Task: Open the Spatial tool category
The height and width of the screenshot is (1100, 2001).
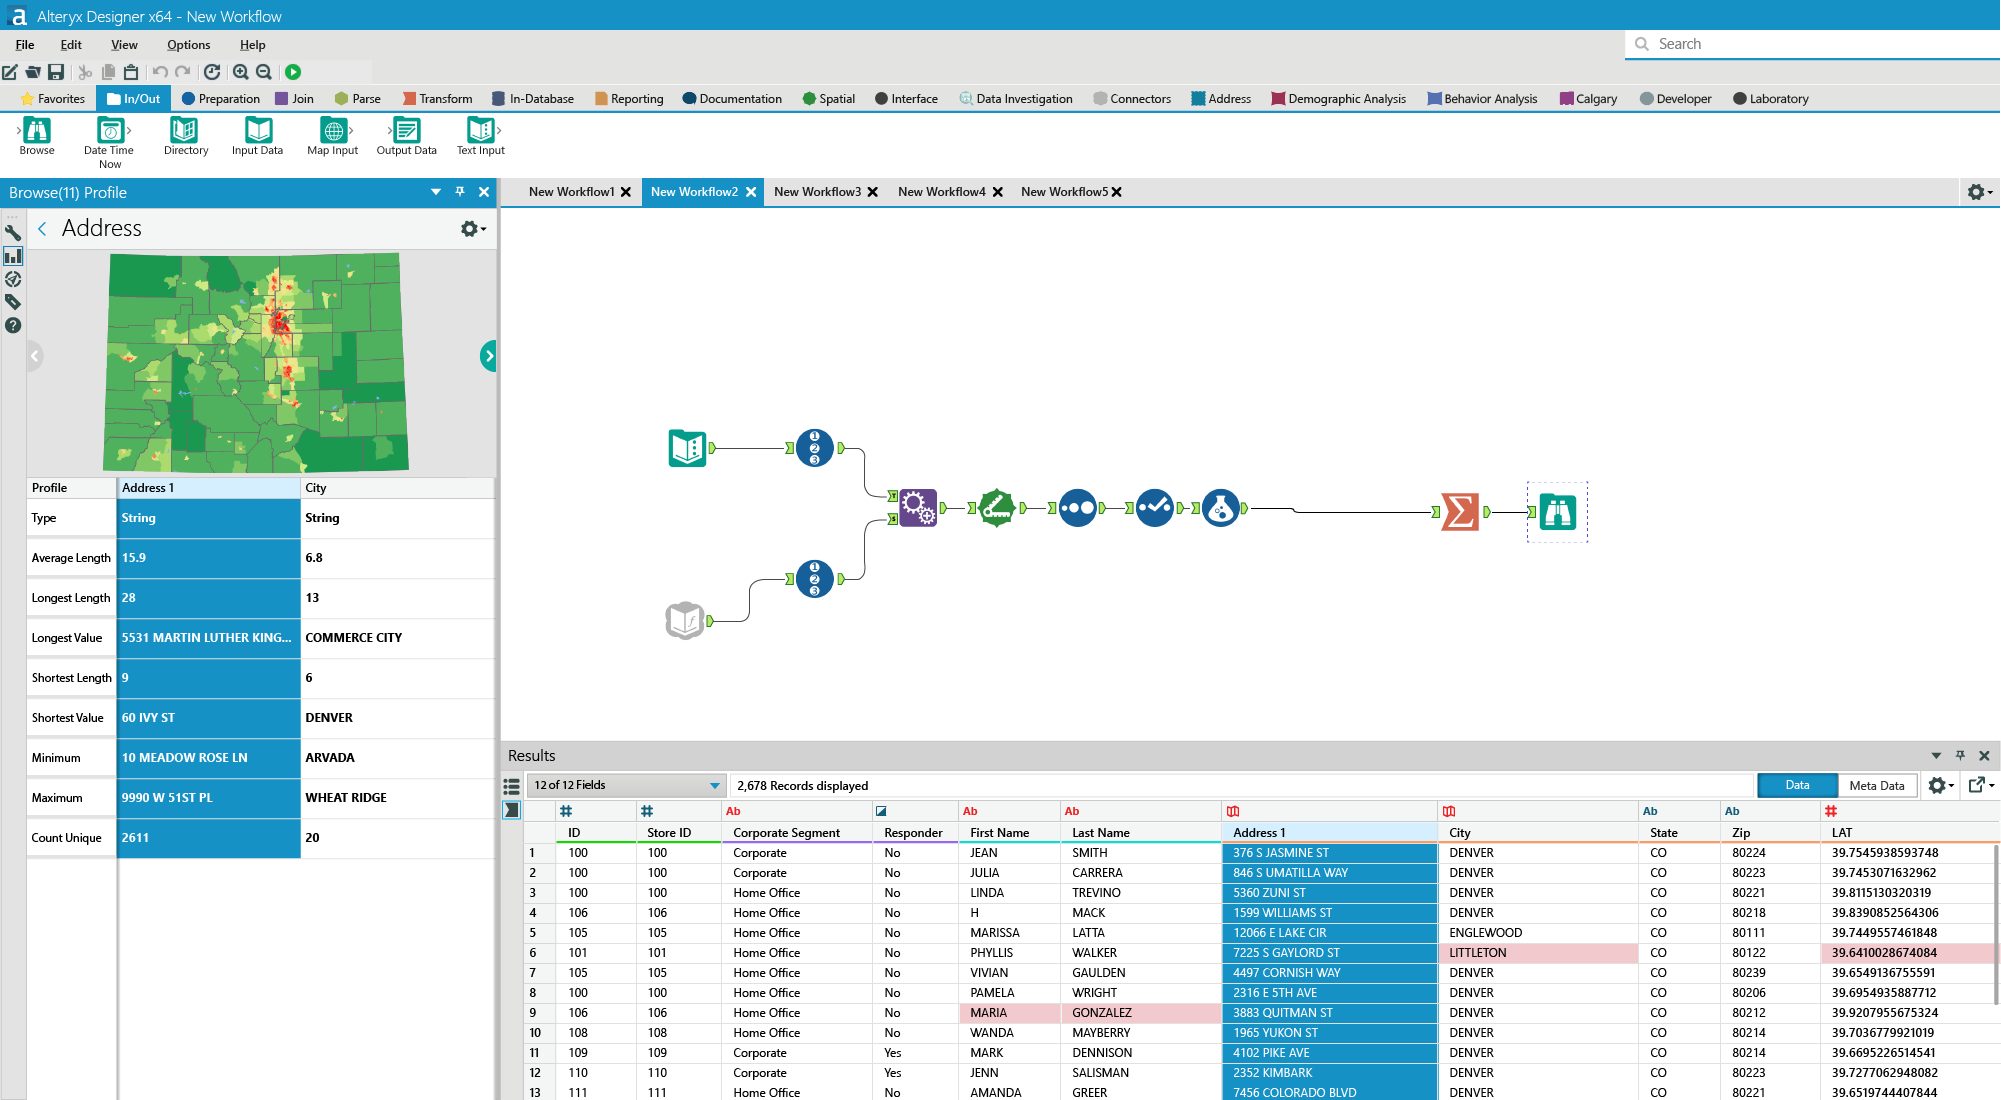Action: 828,99
